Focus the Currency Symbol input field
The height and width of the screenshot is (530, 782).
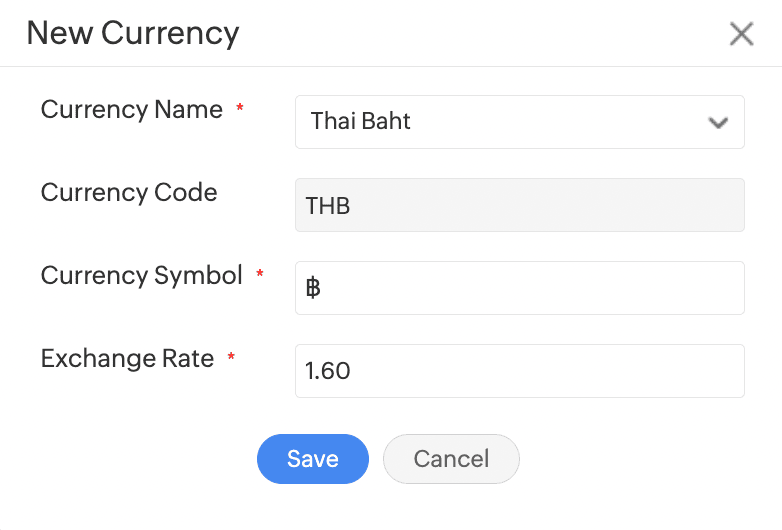click(x=519, y=288)
